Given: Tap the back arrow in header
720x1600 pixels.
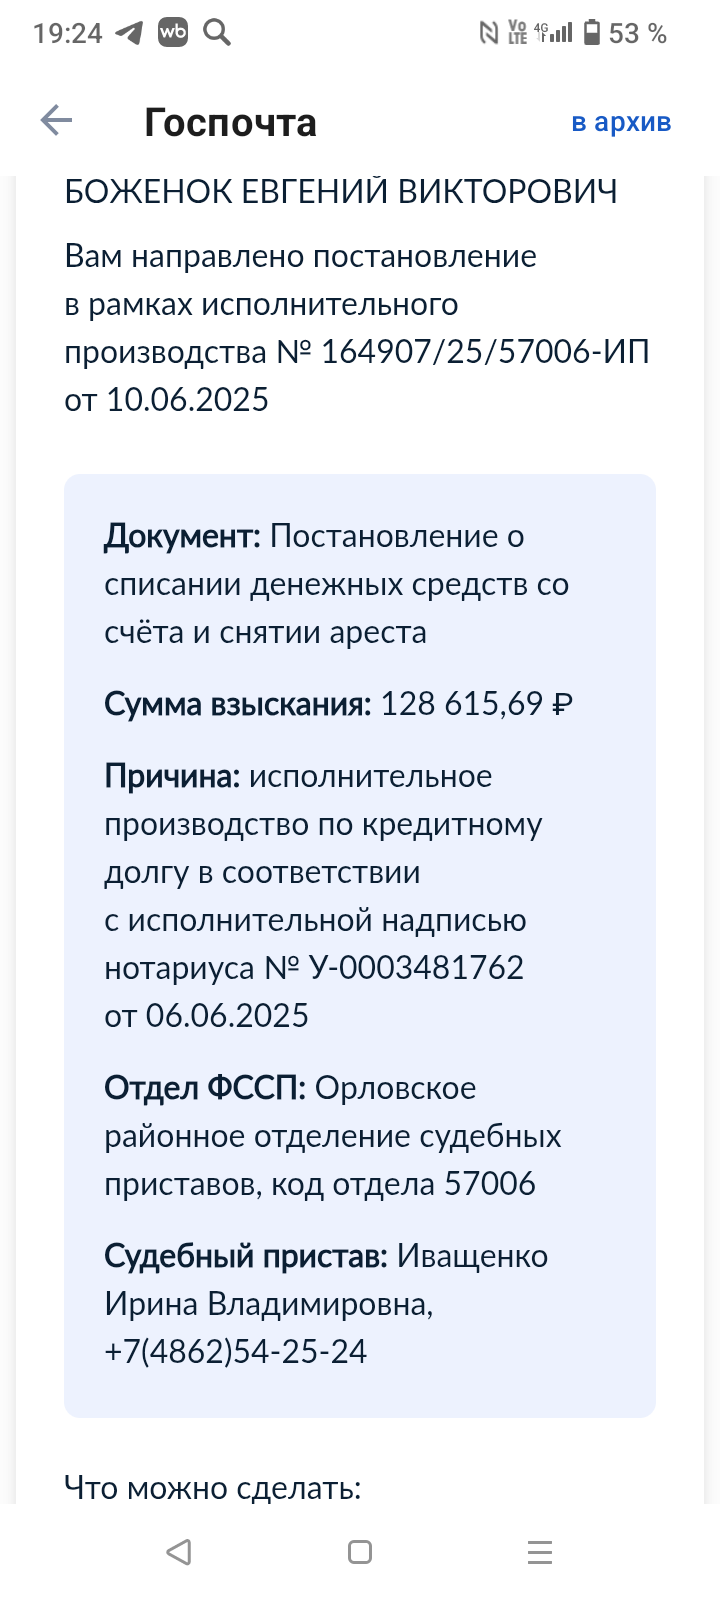Looking at the screenshot, I should (x=56, y=121).
